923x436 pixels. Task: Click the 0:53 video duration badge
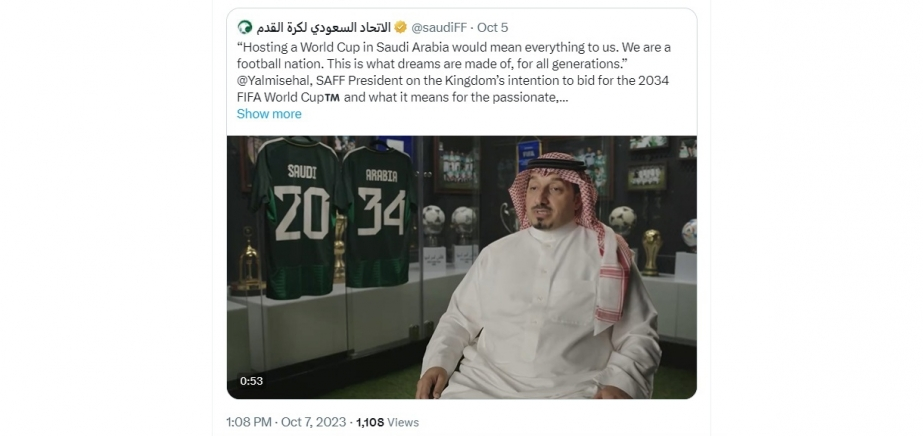tap(251, 381)
